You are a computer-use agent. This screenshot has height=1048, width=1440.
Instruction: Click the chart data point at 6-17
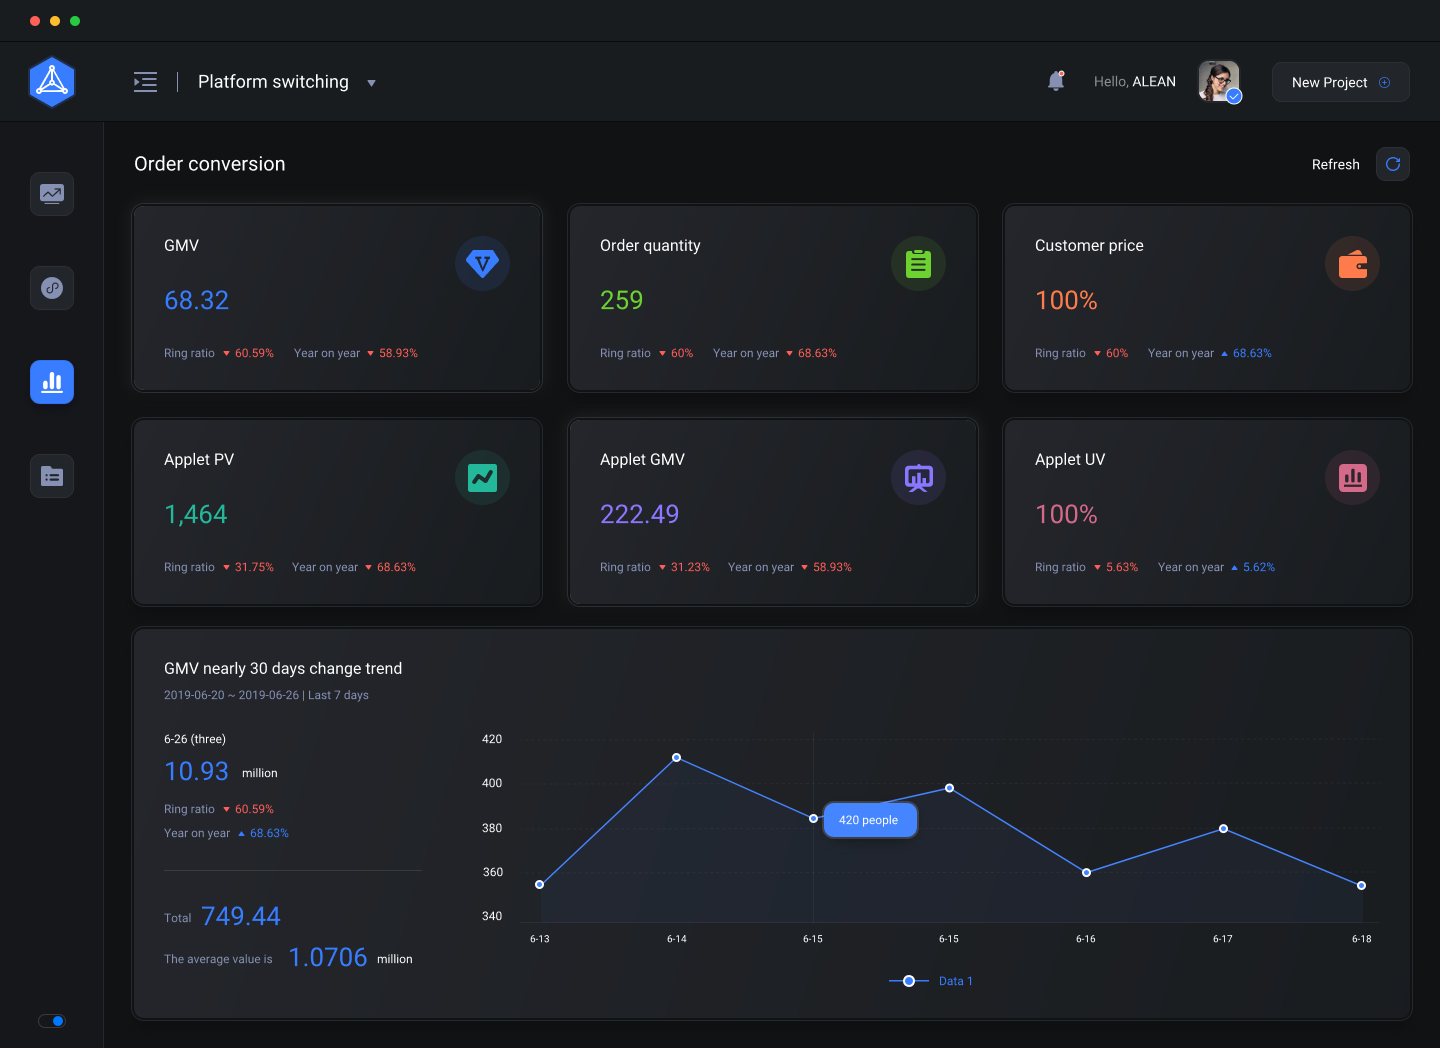point(1223,828)
